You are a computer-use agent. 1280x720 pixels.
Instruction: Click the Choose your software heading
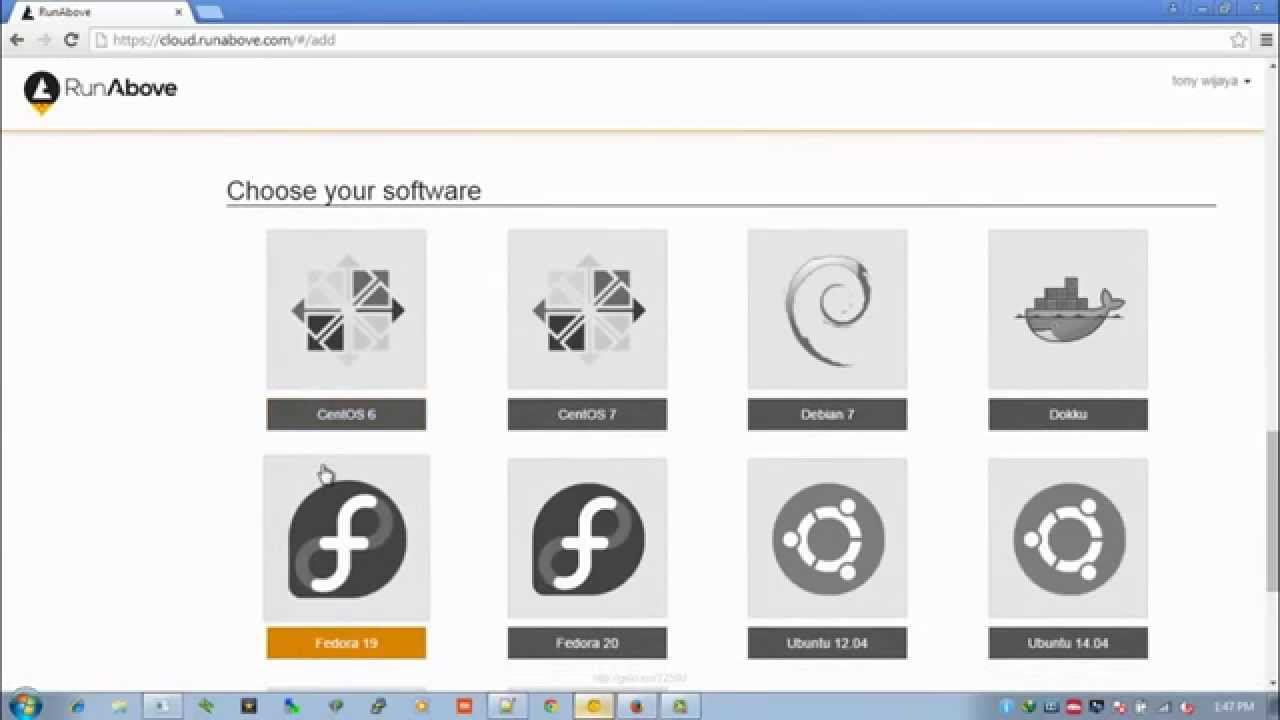pos(354,191)
